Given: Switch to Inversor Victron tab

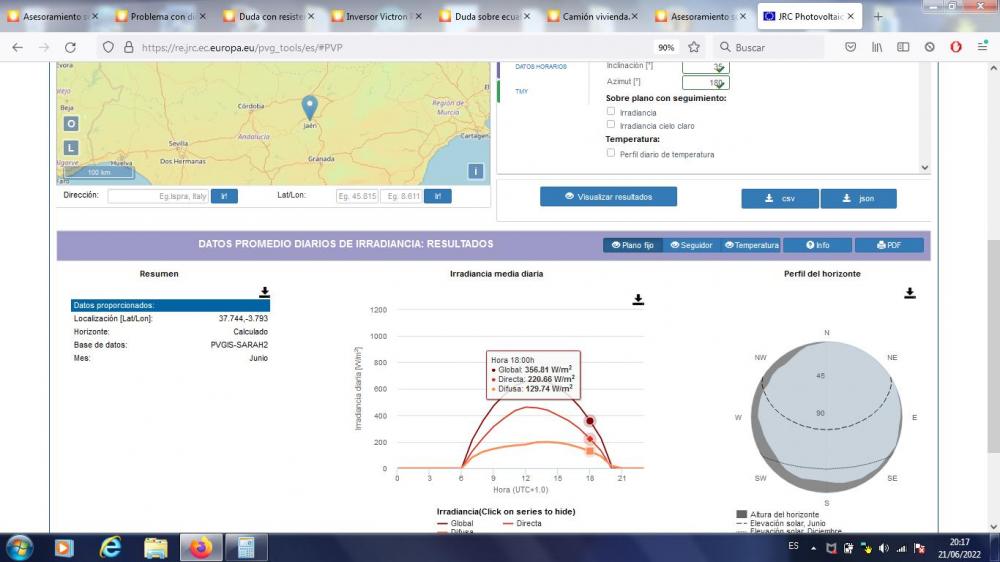Looking at the screenshot, I should point(377,17).
